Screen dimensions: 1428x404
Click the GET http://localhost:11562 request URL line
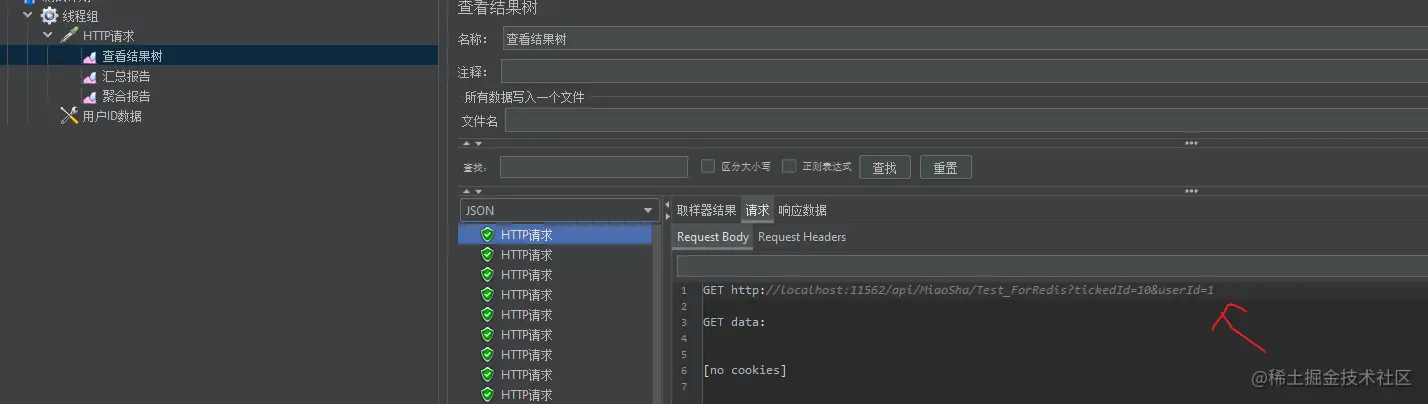[958, 290]
